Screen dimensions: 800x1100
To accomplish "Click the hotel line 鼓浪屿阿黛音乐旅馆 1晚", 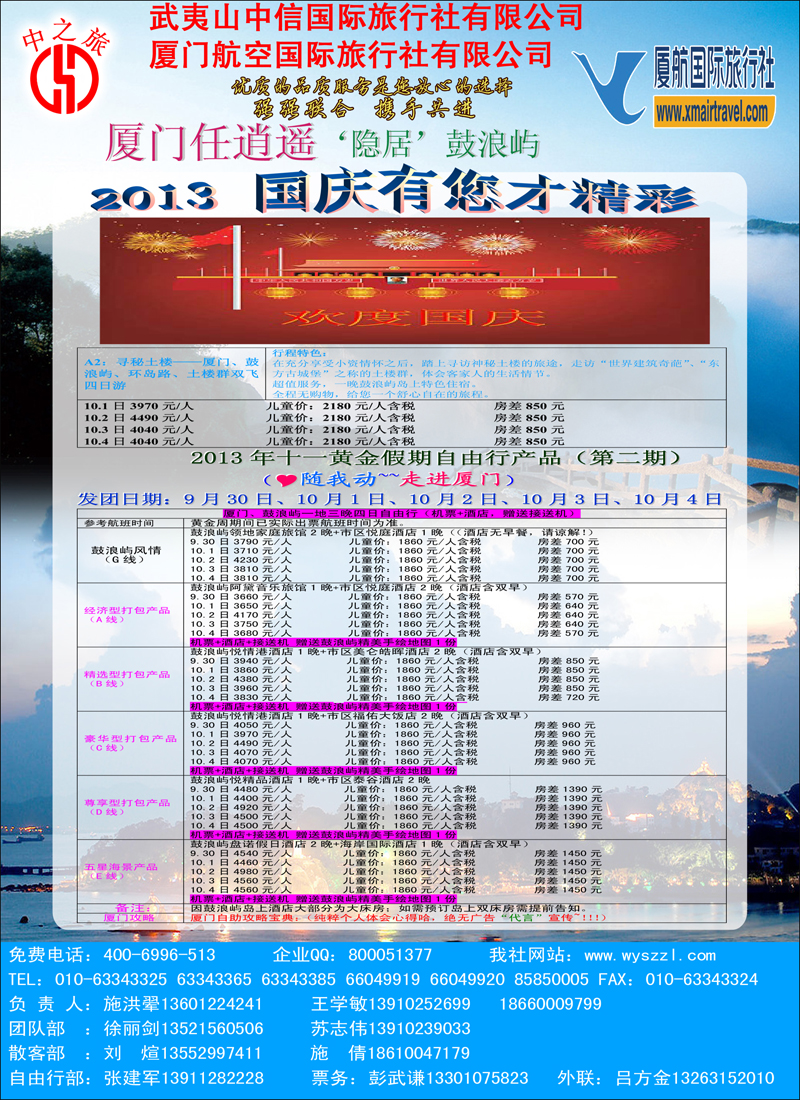I will point(358,587).
